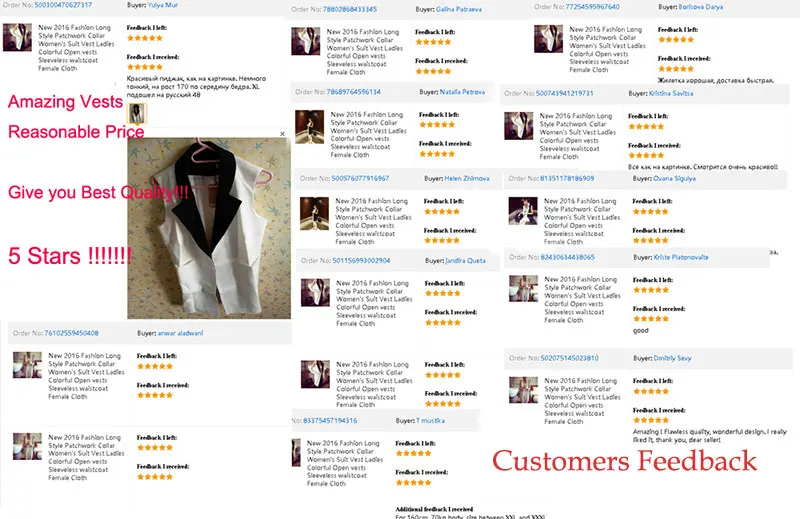This screenshot has width=800, height=519.
Task: Open buyer anwar aladwani profile
Action: (180, 333)
